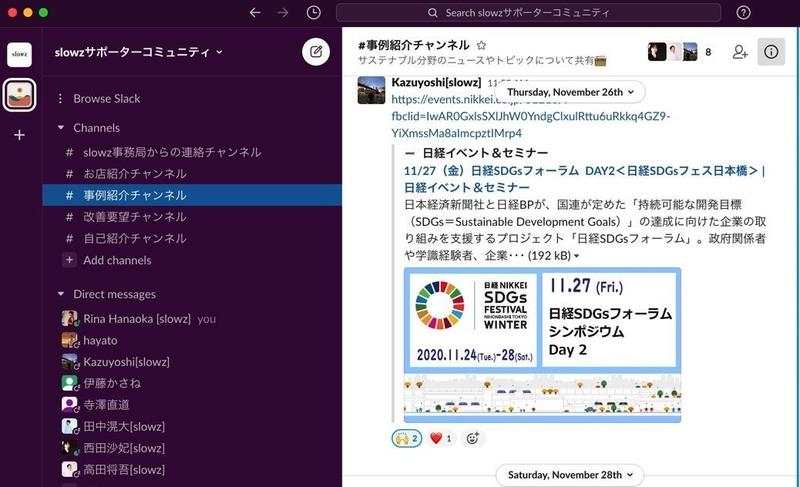Toggle the heart reaction
Image resolution: width=800 pixels, height=487 pixels.
point(441,438)
